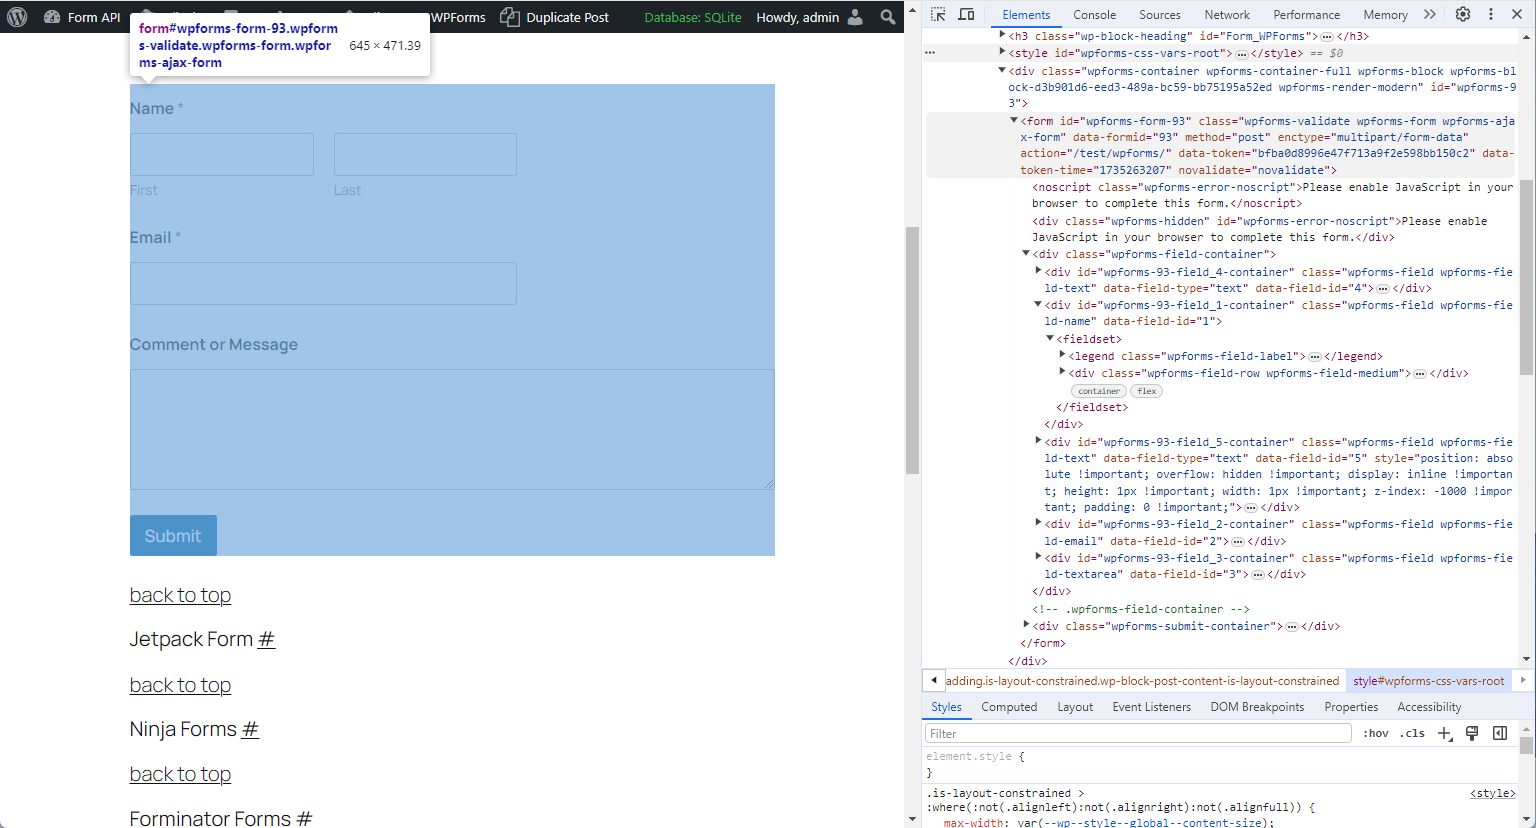This screenshot has width=1536, height=828.
Task: Open the rendering emulation paintbrush icon
Action: pos(1472,733)
